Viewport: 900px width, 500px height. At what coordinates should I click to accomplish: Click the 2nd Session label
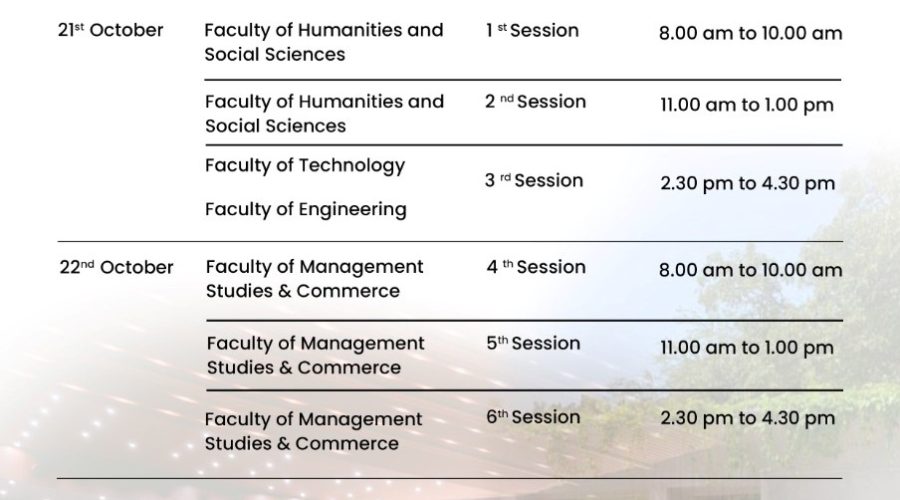pos(535,101)
